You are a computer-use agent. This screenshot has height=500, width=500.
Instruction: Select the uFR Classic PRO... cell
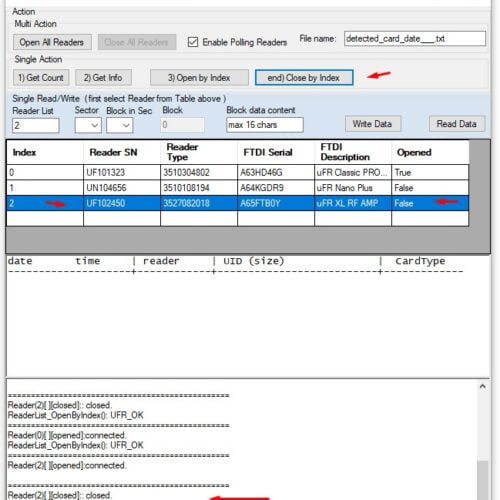(x=353, y=172)
